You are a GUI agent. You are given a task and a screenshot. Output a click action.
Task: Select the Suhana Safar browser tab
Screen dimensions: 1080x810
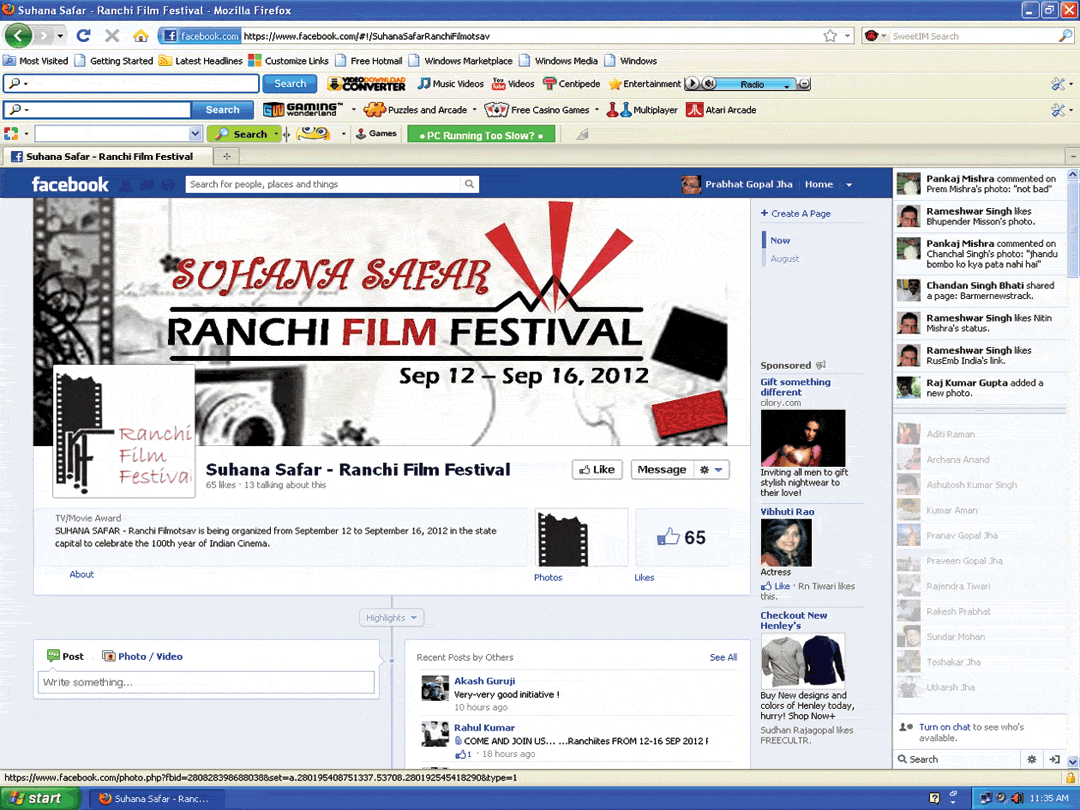click(110, 156)
